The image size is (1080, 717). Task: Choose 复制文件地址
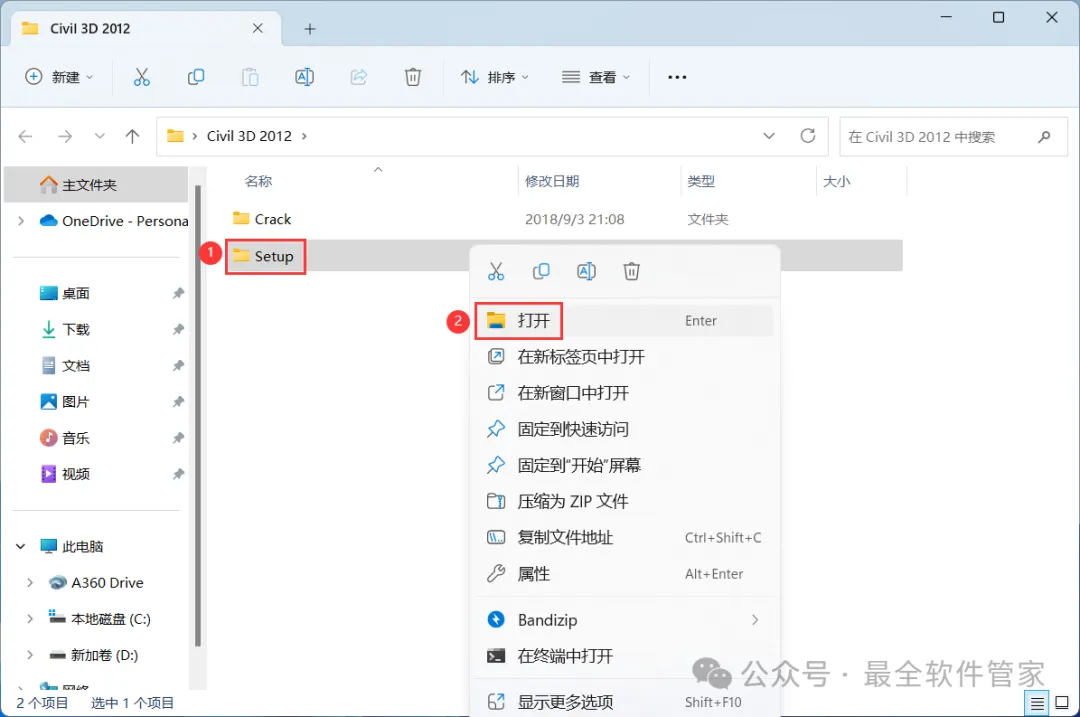pos(625,538)
